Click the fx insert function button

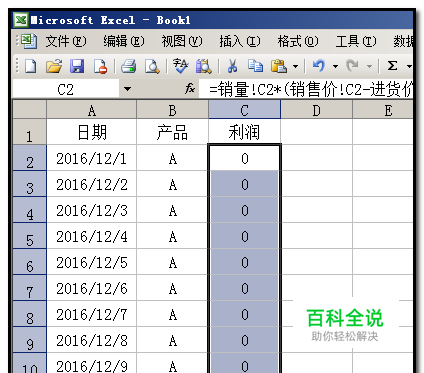pyautogui.click(x=190, y=89)
